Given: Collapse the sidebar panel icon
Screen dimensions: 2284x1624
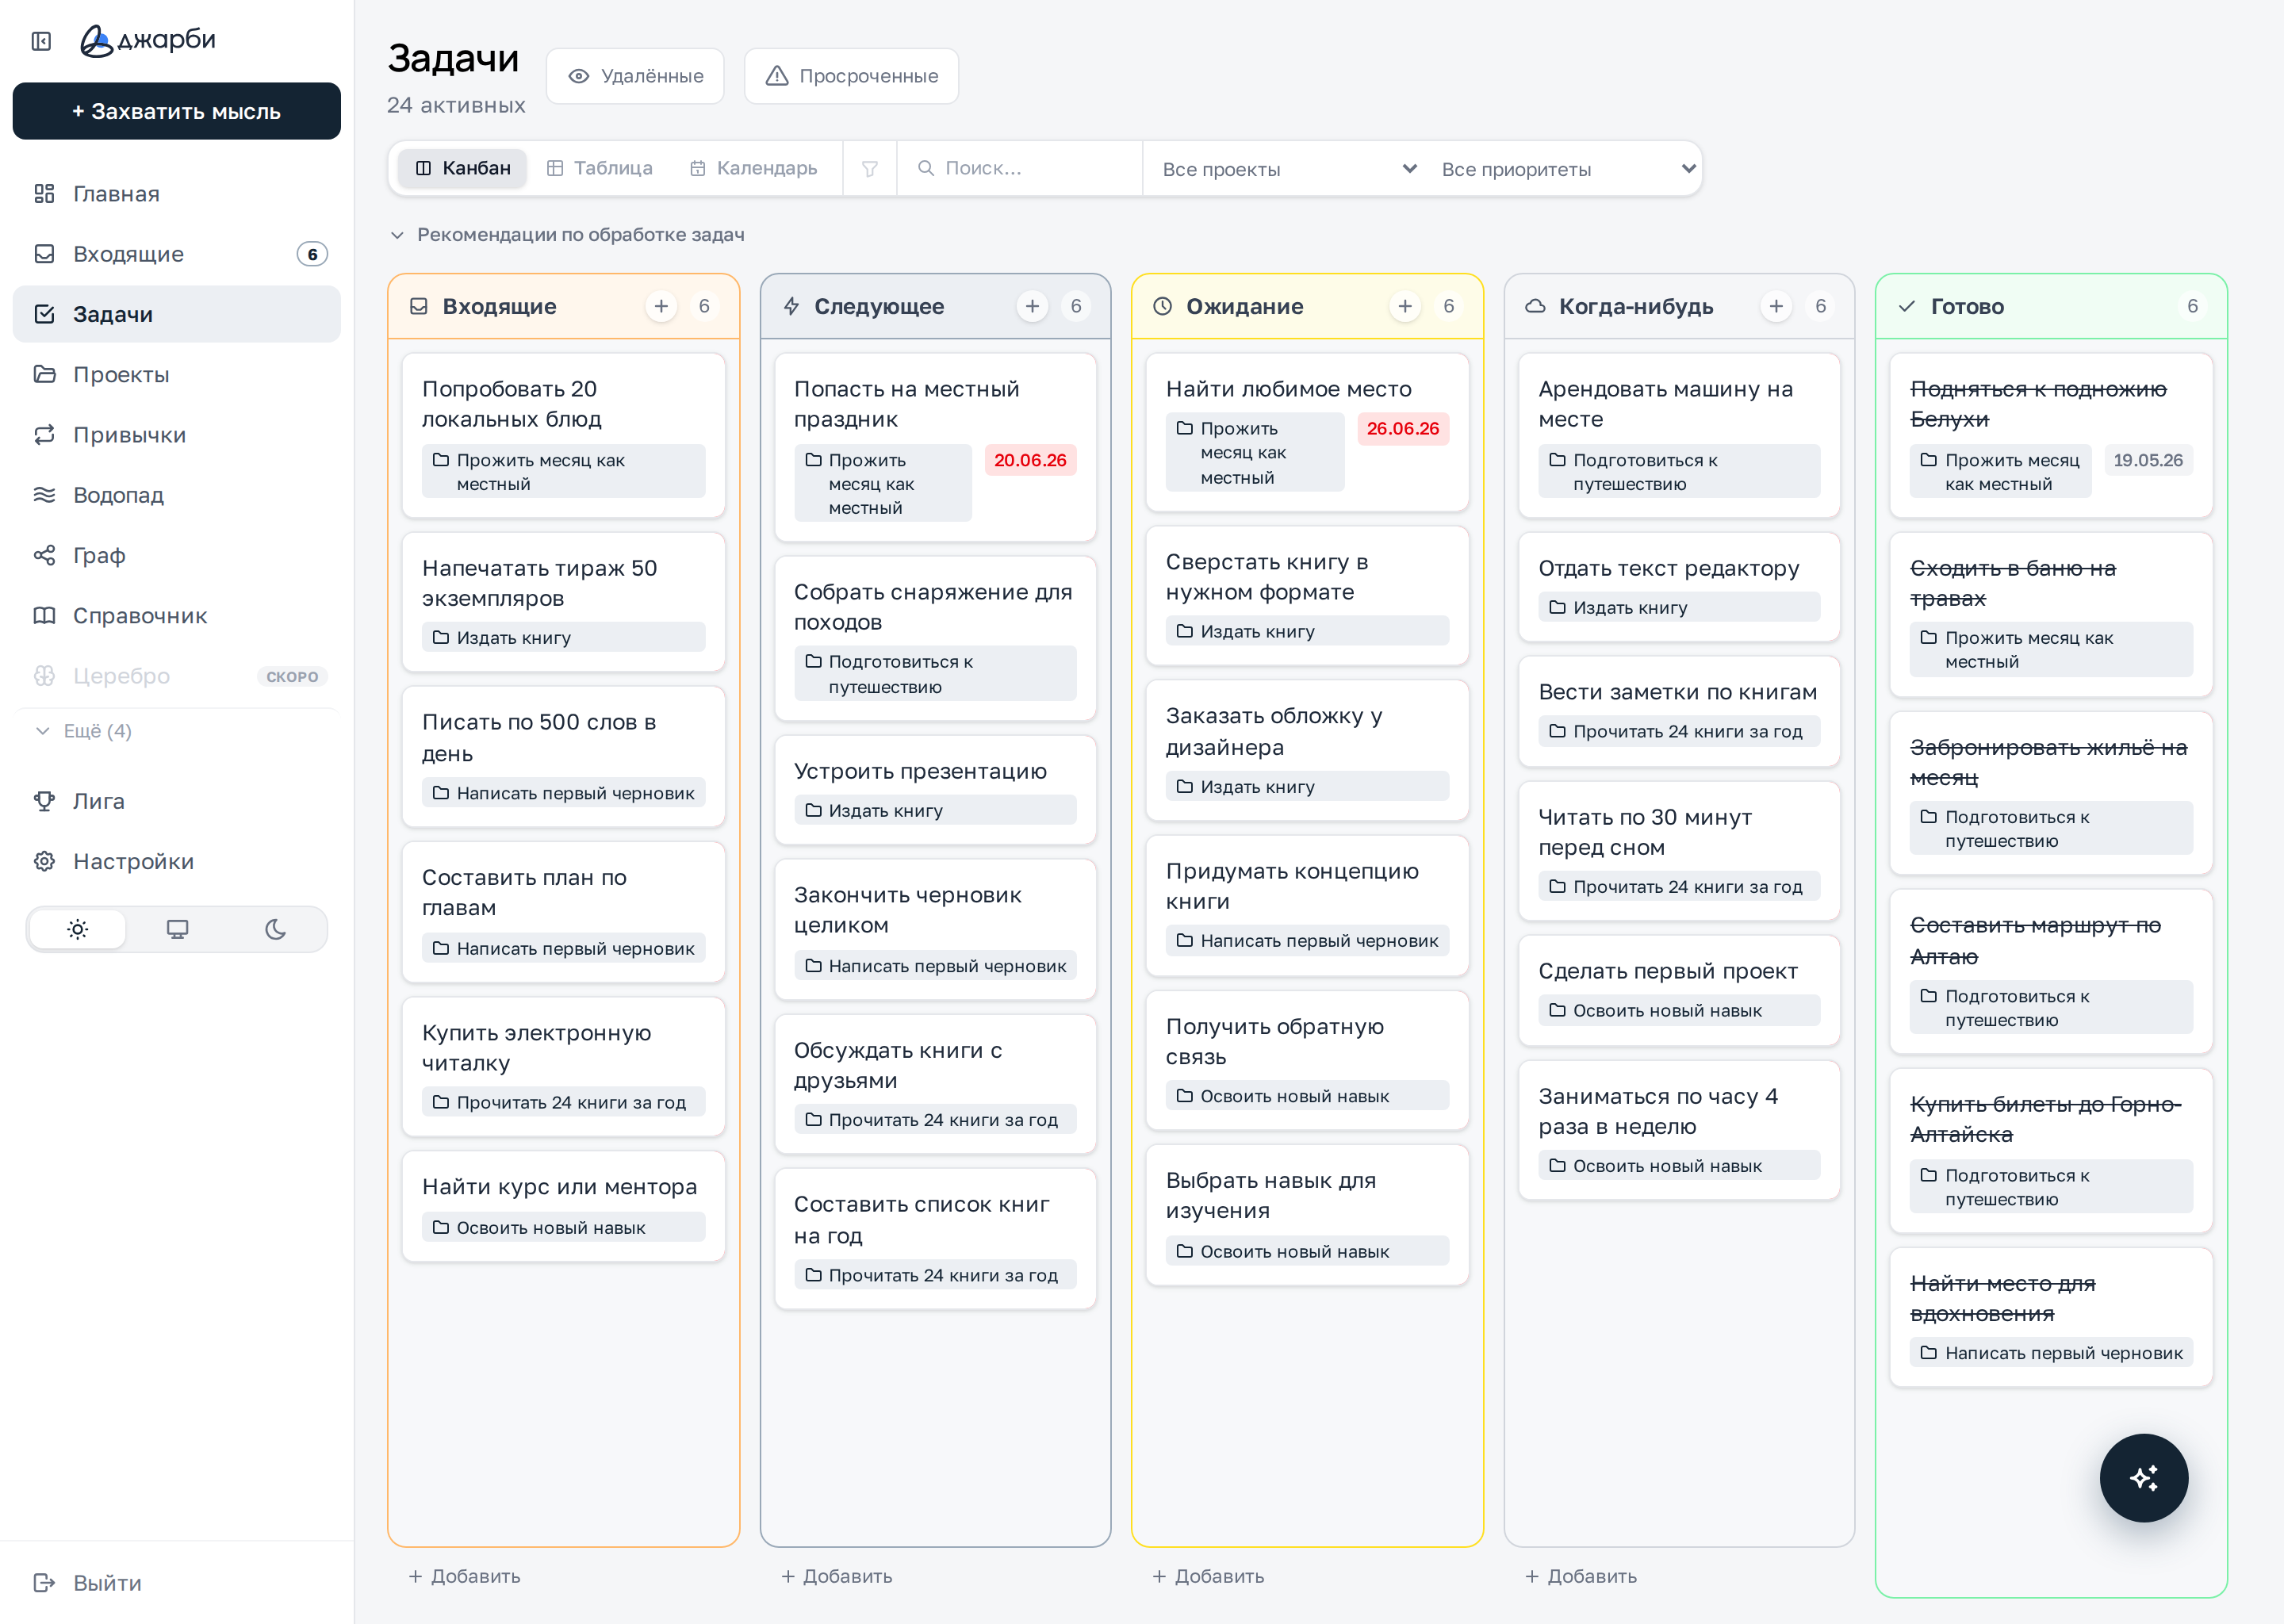Looking at the screenshot, I should pyautogui.click(x=41, y=41).
